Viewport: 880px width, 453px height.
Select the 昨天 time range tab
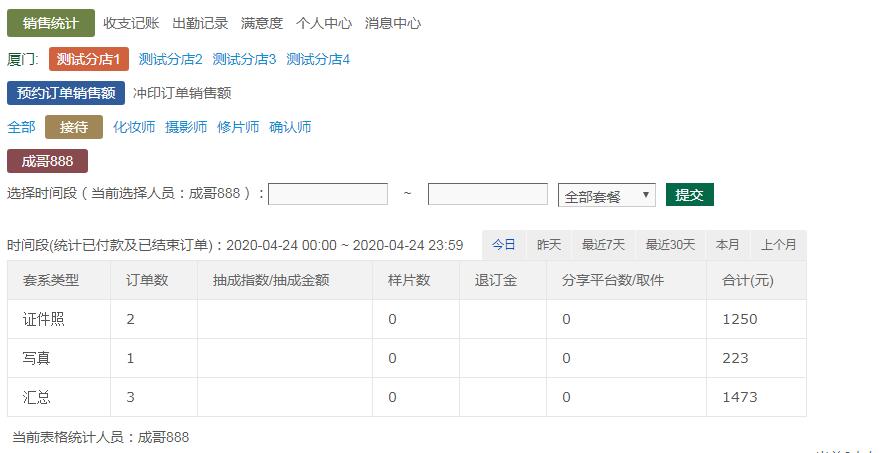[x=549, y=245]
